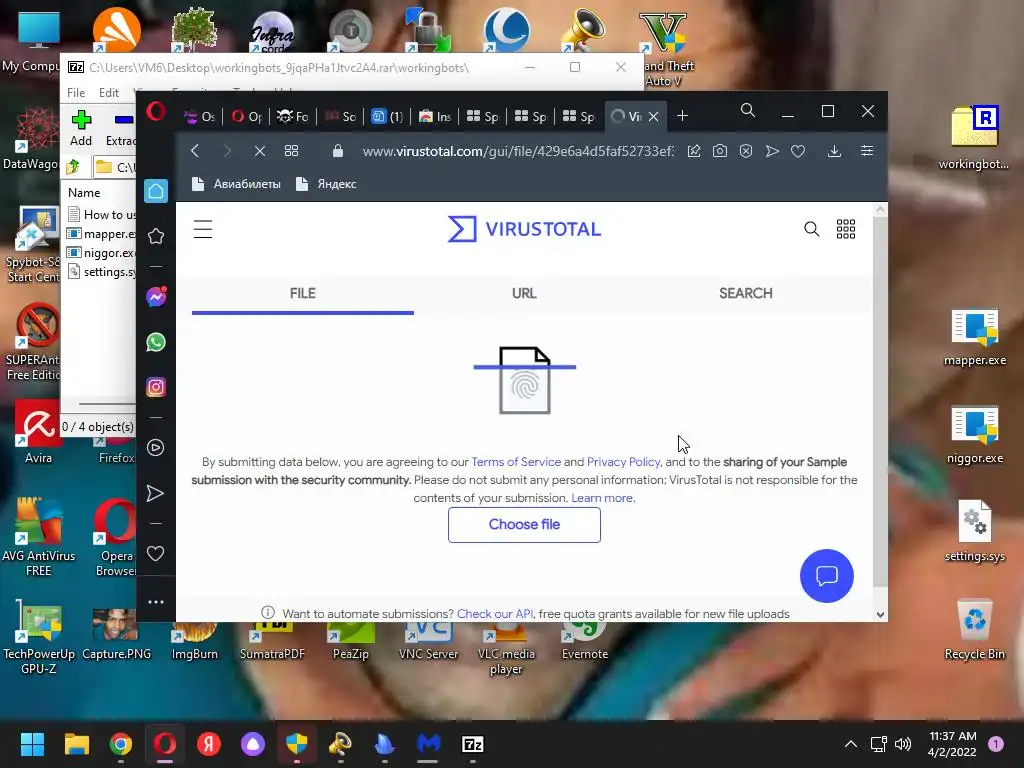Viewport: 1024px width, 768px height.
Task: Open volume icon in system tray
Action: (x=903, y=744)
